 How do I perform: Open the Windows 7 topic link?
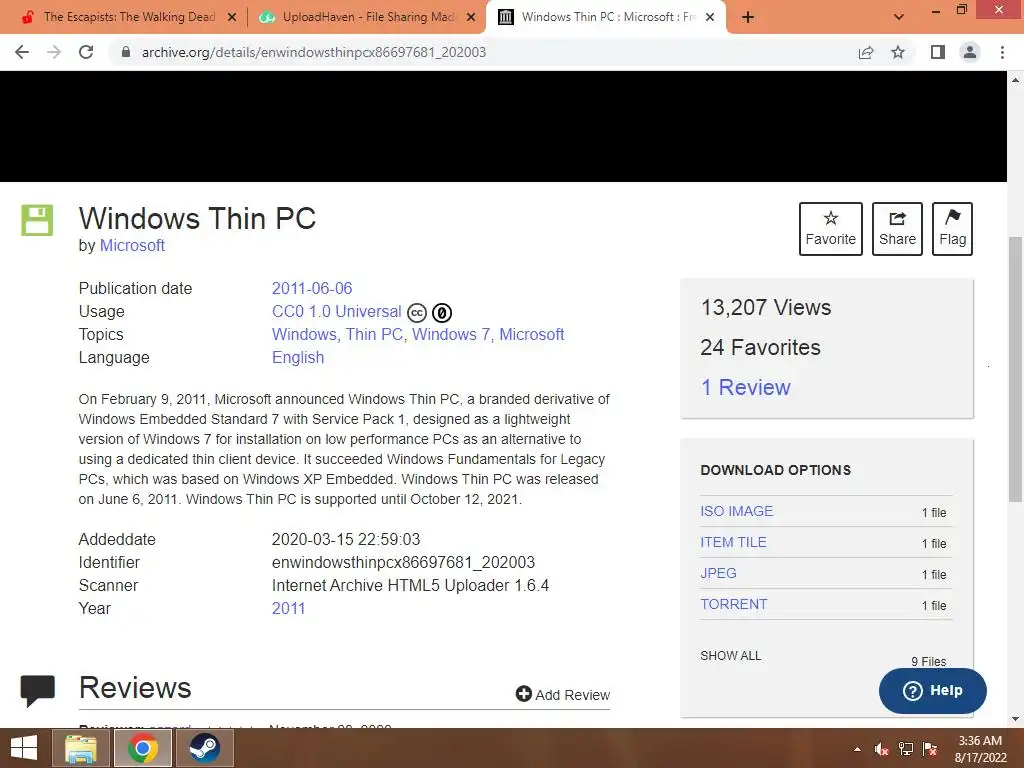[x=451, y=334]
